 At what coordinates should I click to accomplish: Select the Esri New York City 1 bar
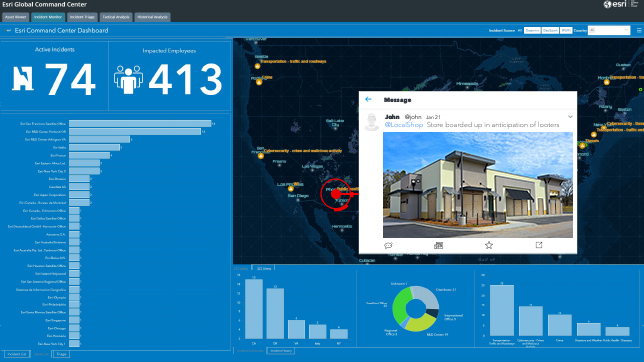[x=74, y=344]
